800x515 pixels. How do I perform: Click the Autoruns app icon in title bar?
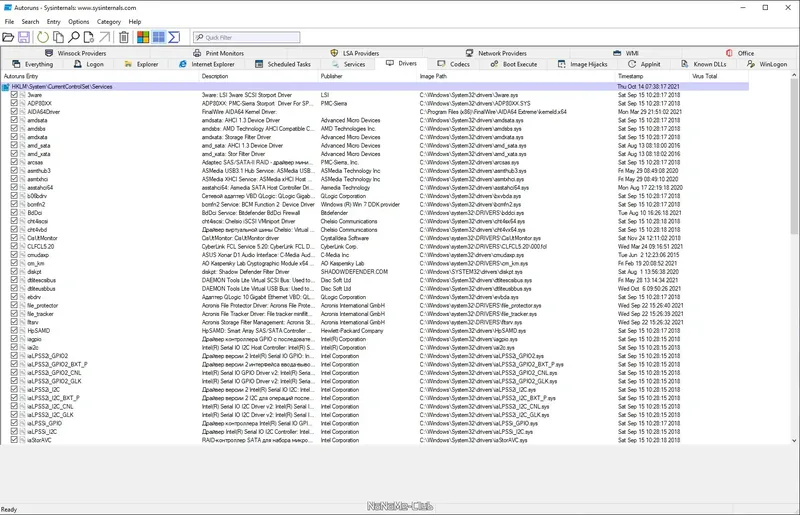coord(7,8)
